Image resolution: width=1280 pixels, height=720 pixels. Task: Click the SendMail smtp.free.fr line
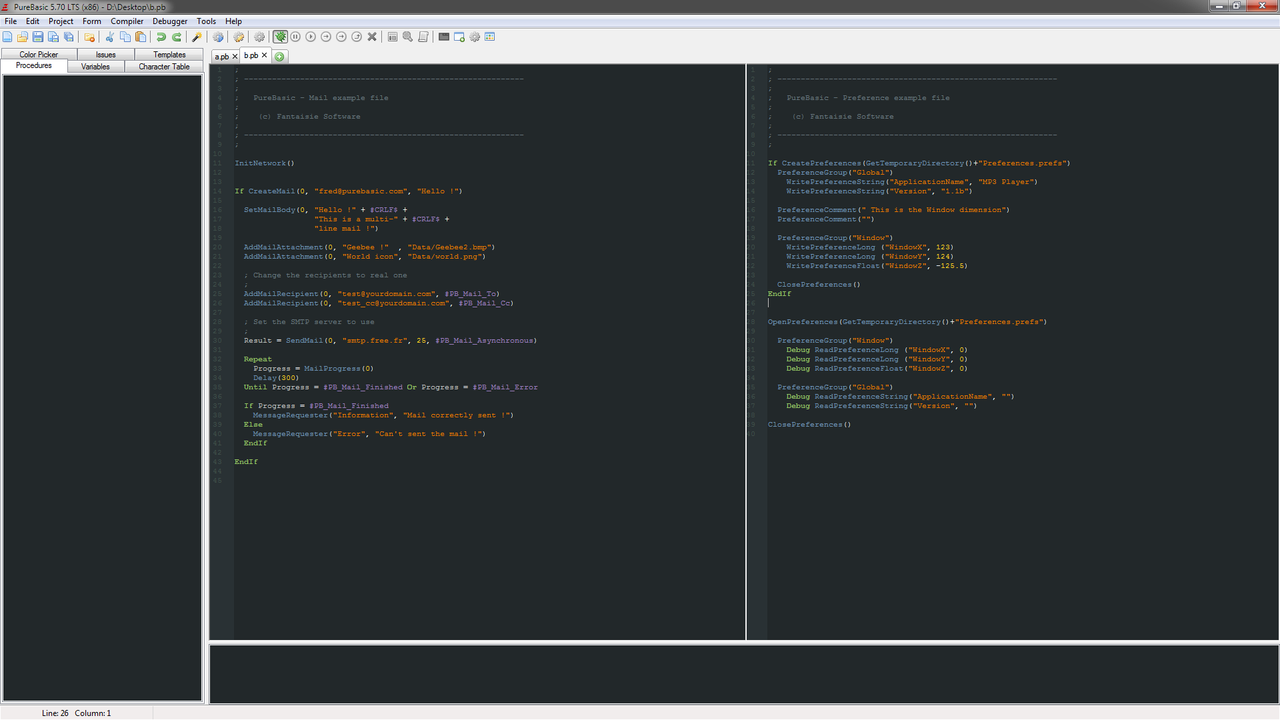[x=390, y=340]
